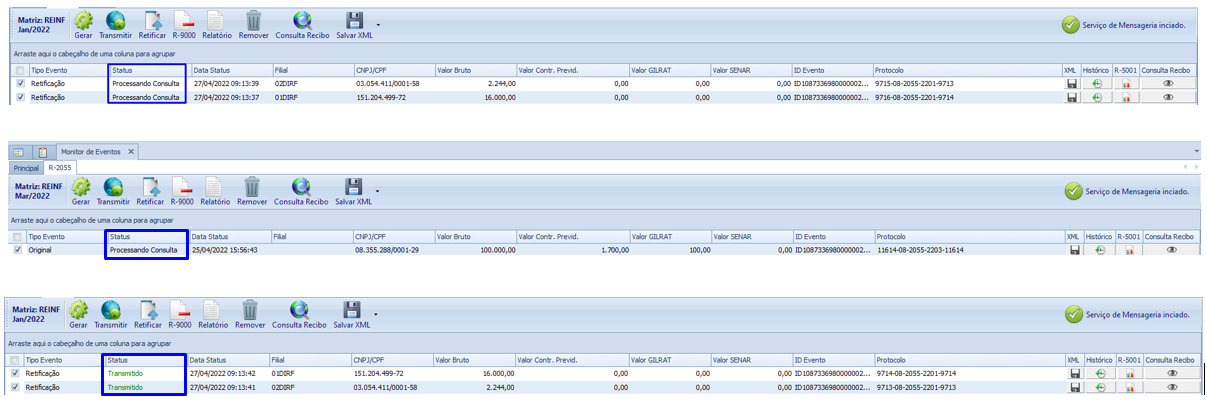Click the checklist icon tab beside Monitor de Eventos

coord(43,152)
